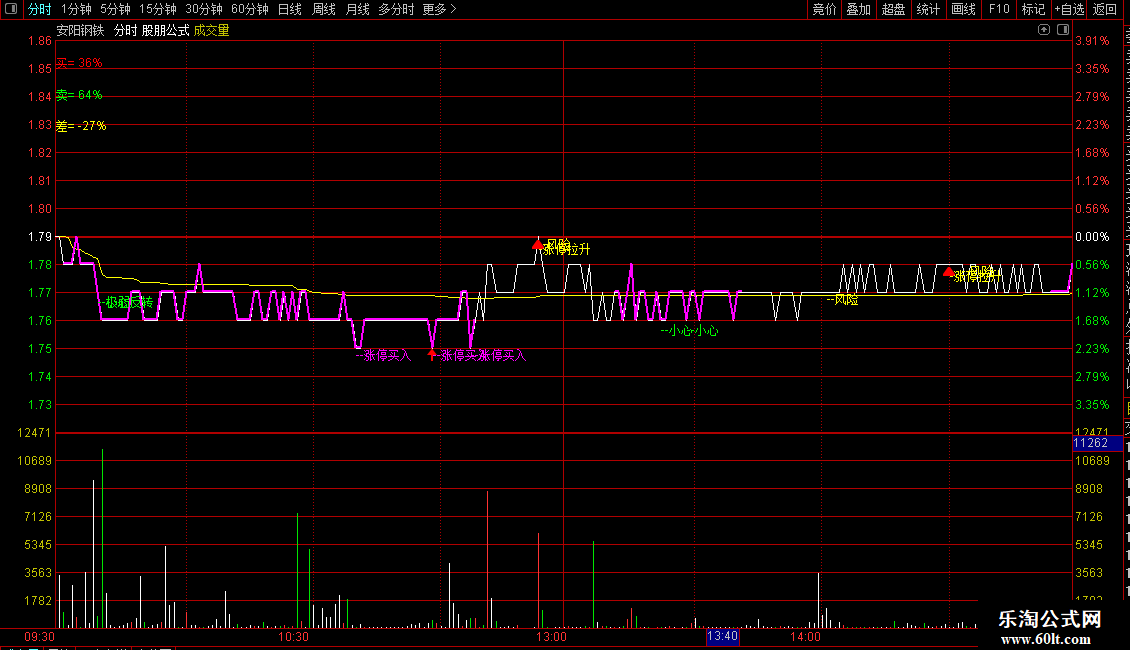Open the 统计 statistics panel

[x=927, y=9]
